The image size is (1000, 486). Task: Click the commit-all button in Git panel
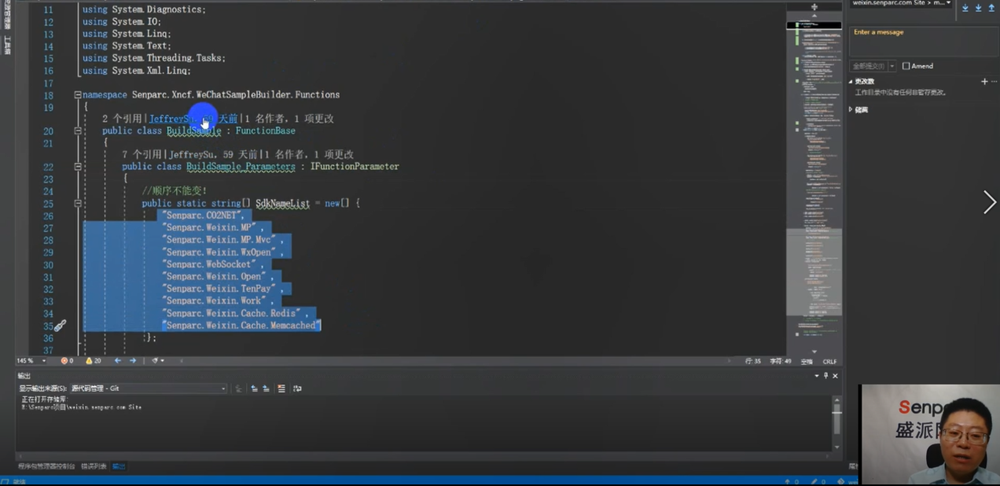(x=869, y=66)
